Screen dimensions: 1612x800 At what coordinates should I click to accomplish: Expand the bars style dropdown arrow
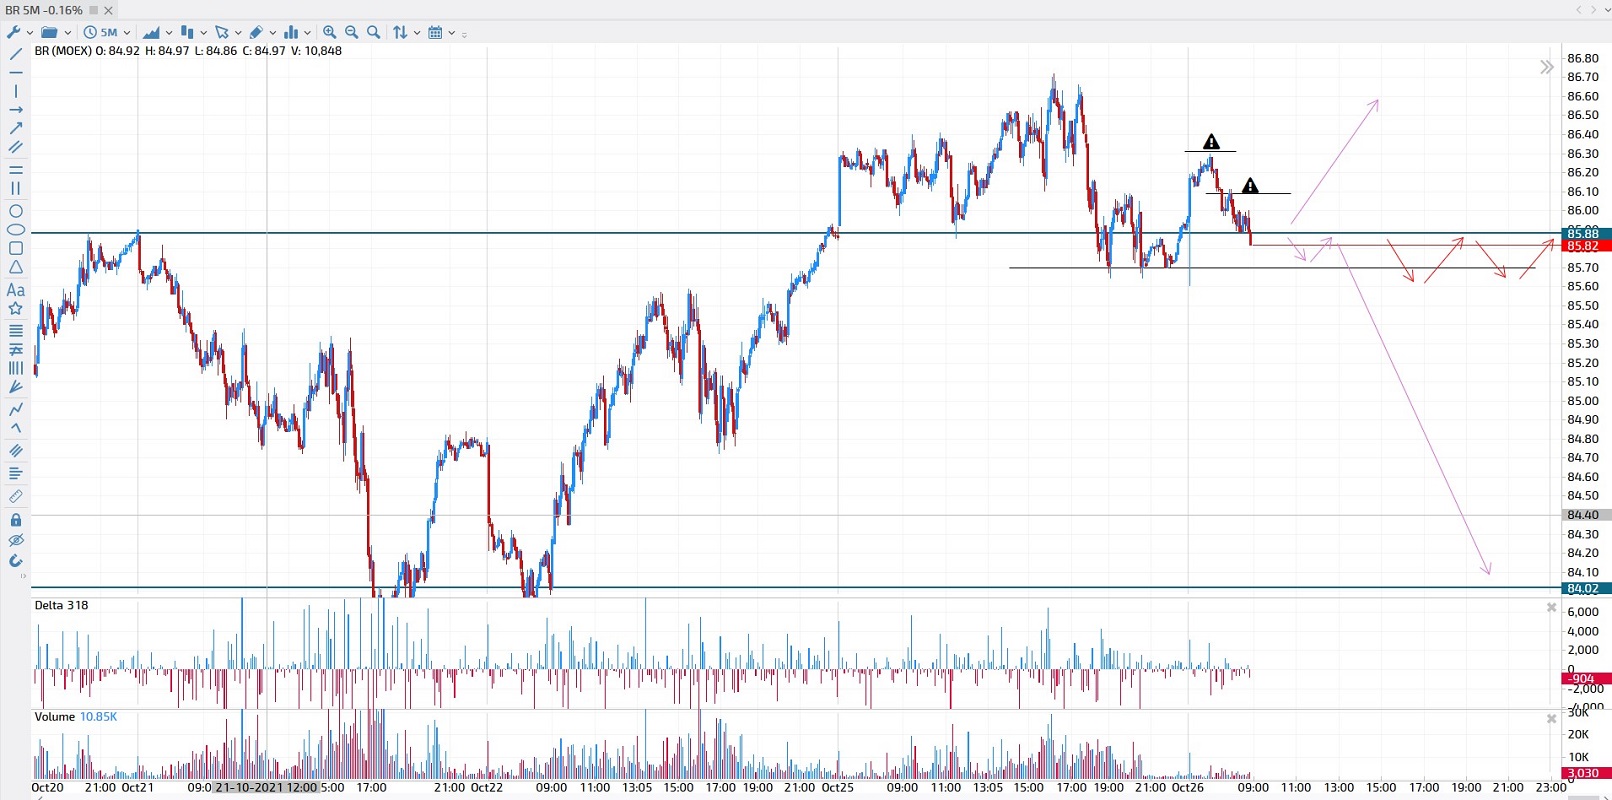203,33
